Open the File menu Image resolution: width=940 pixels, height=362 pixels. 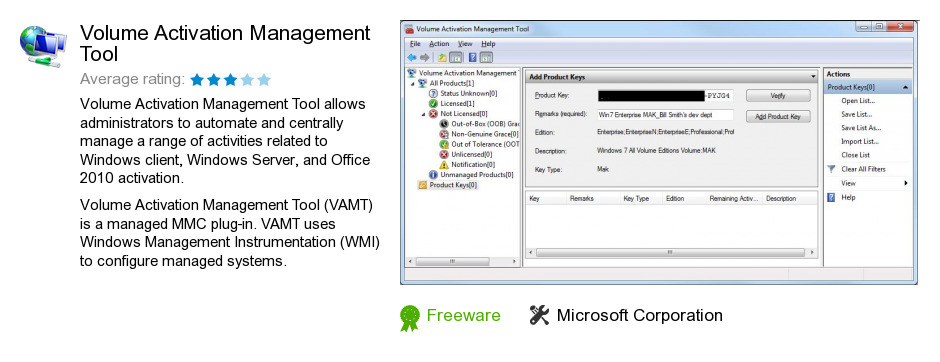415,44
